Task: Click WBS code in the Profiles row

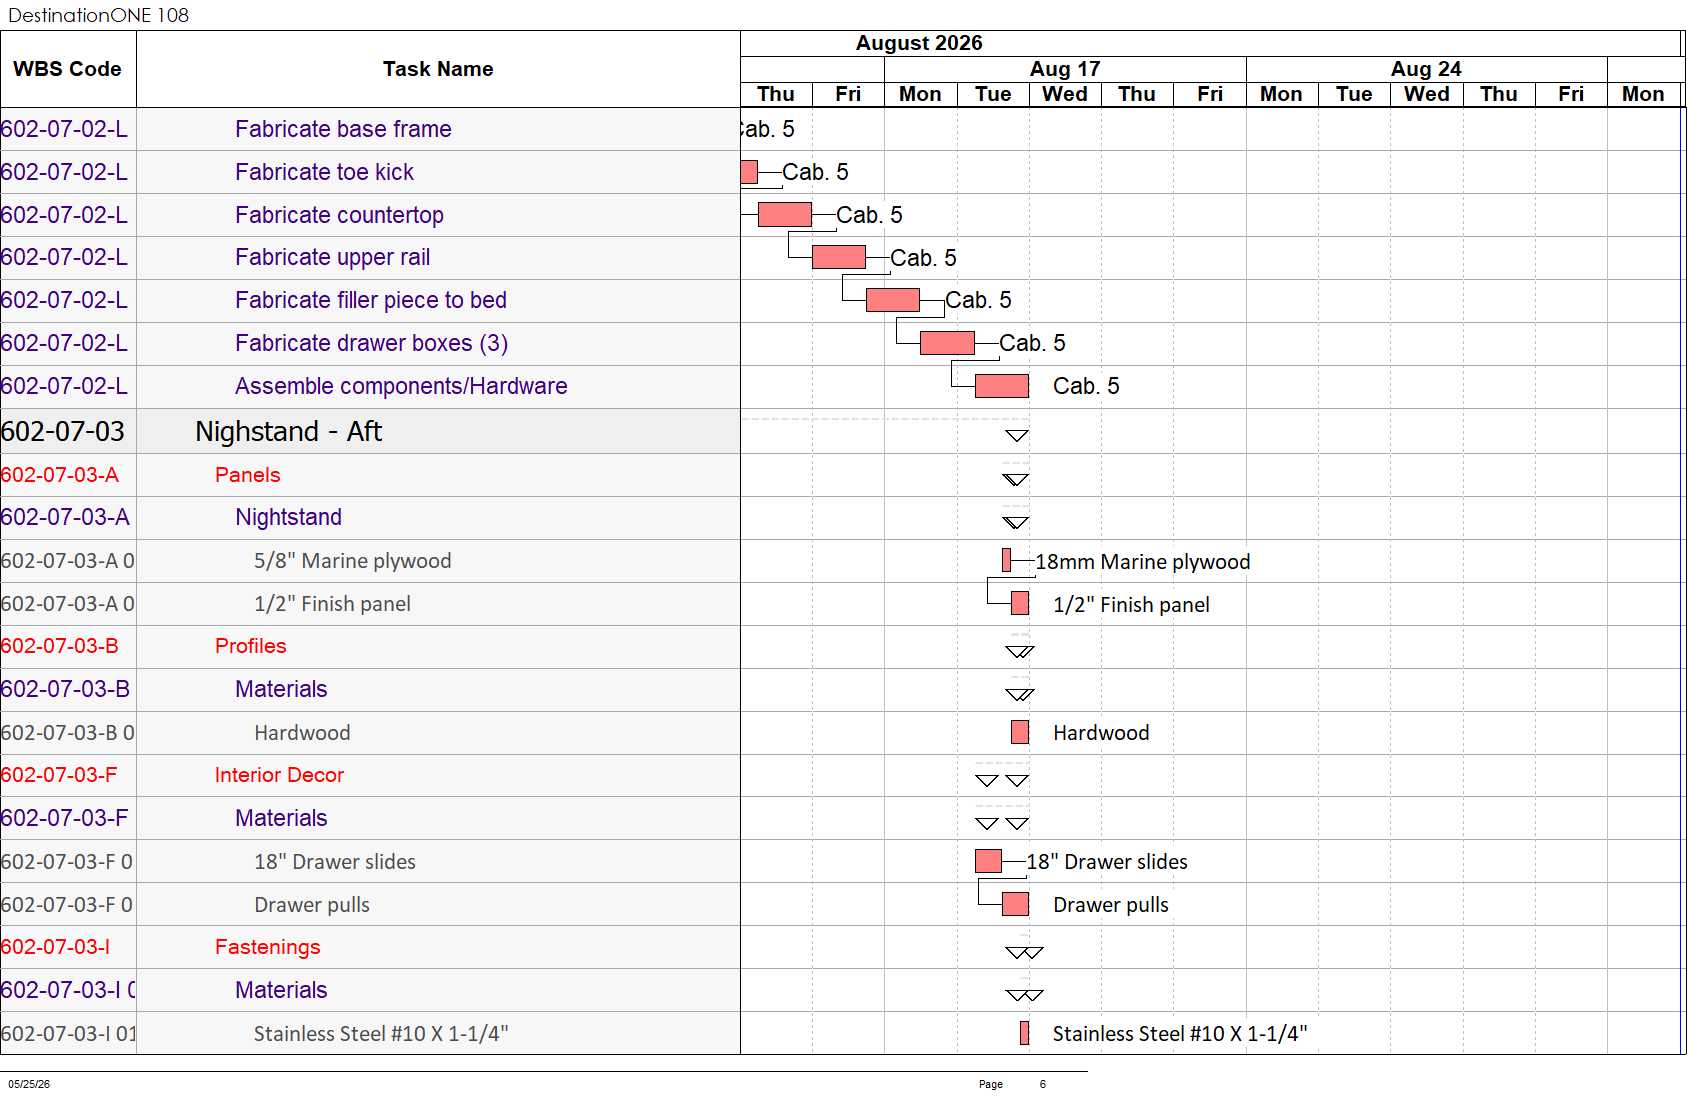Action: (59, 646)
